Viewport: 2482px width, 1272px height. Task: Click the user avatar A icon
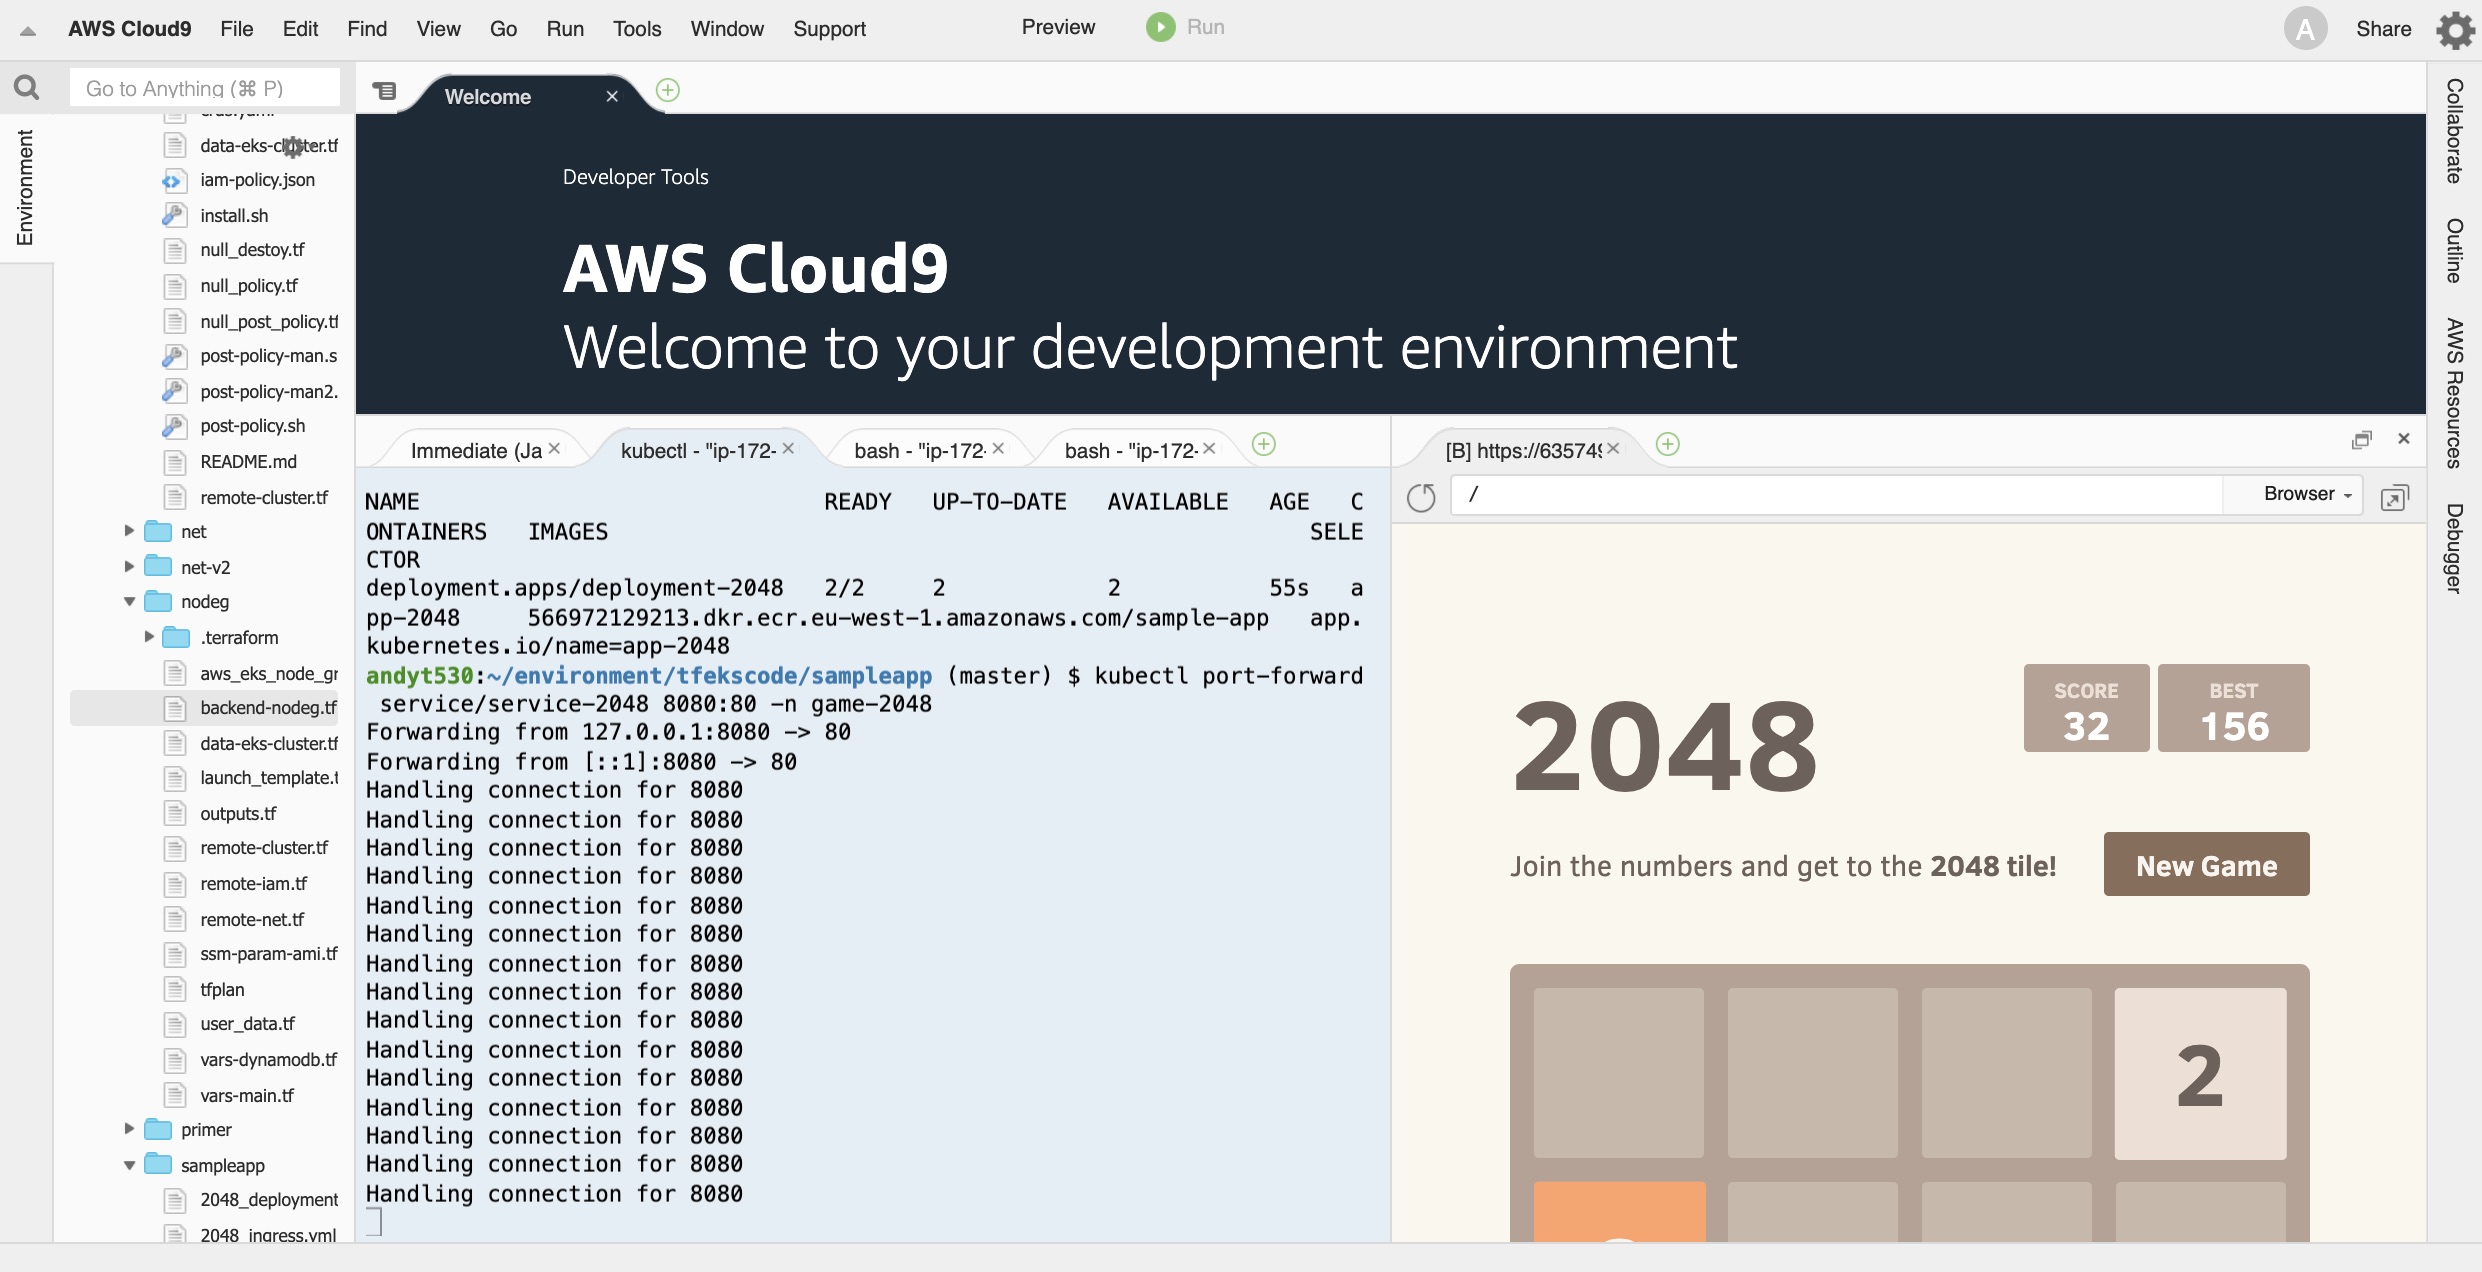(2305, 29)
